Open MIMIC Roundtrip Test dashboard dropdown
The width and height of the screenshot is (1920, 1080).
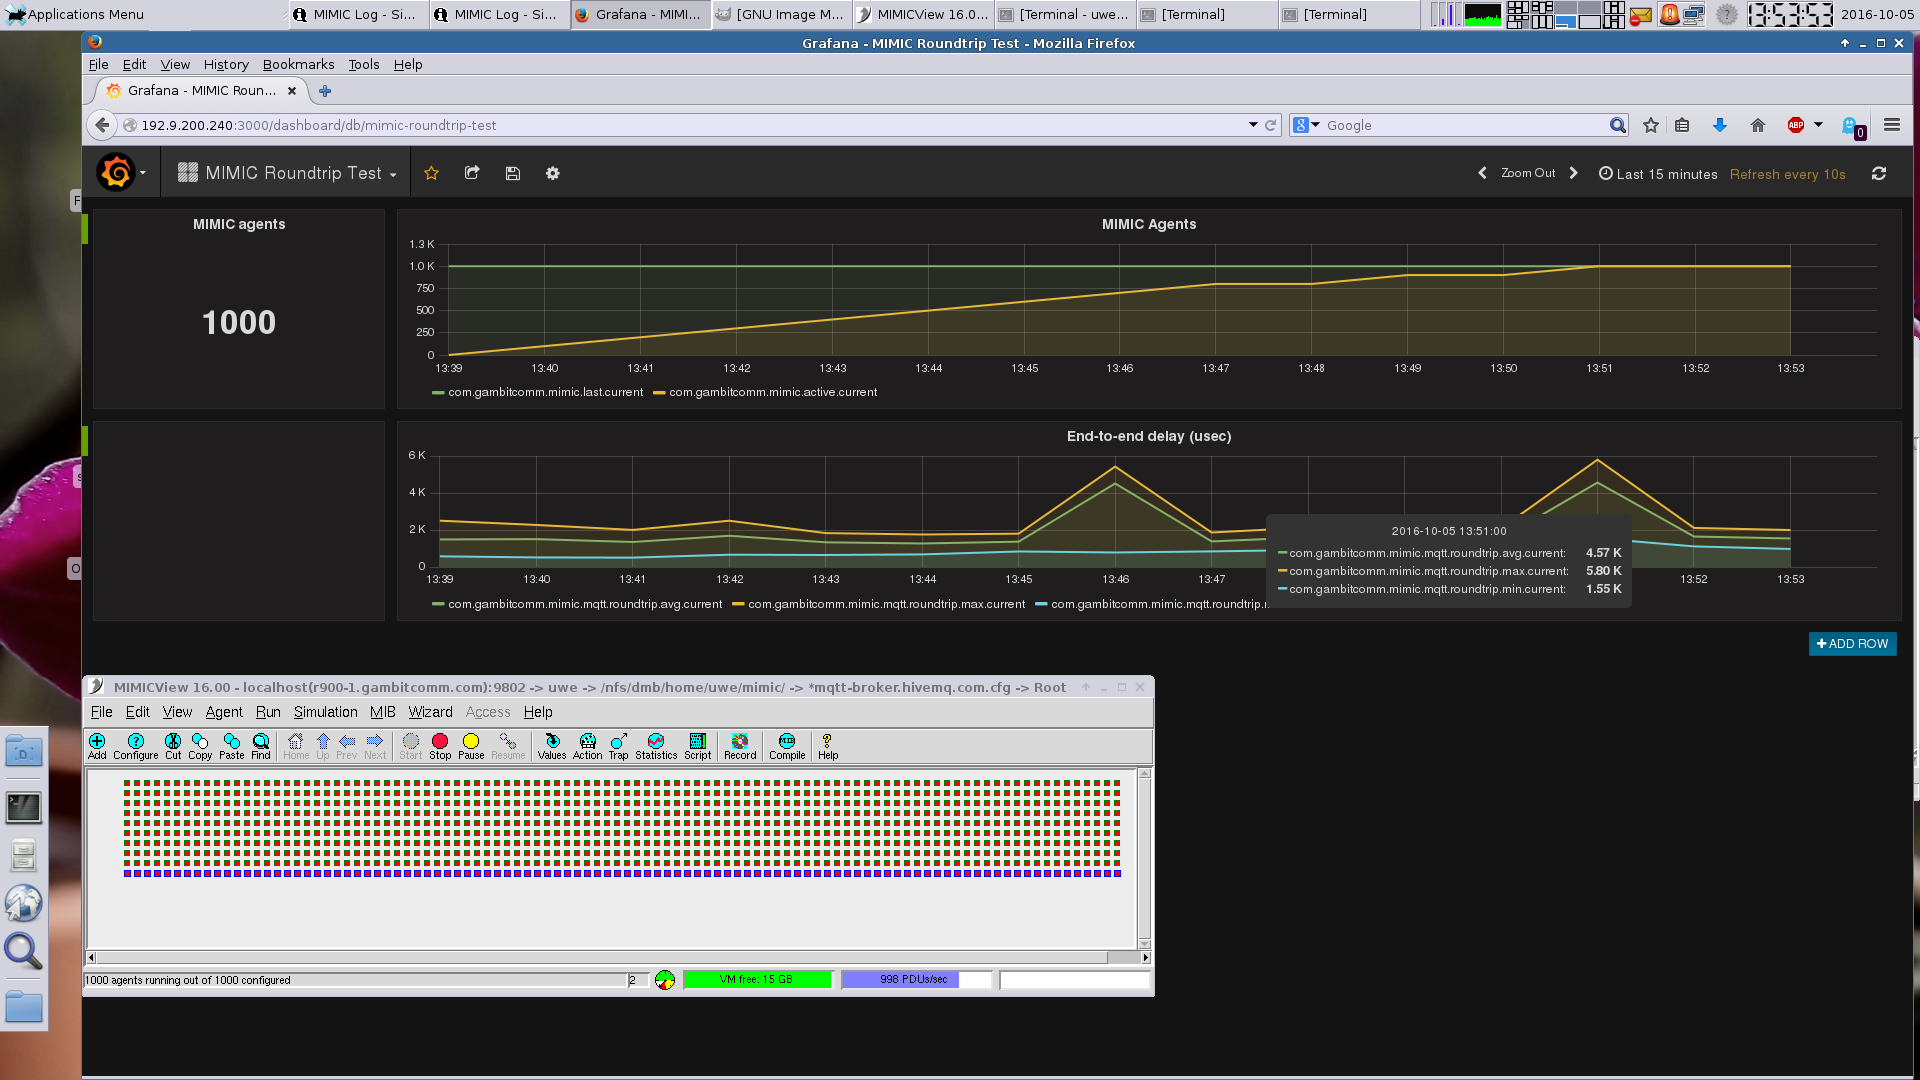click(x=288, y=173)
